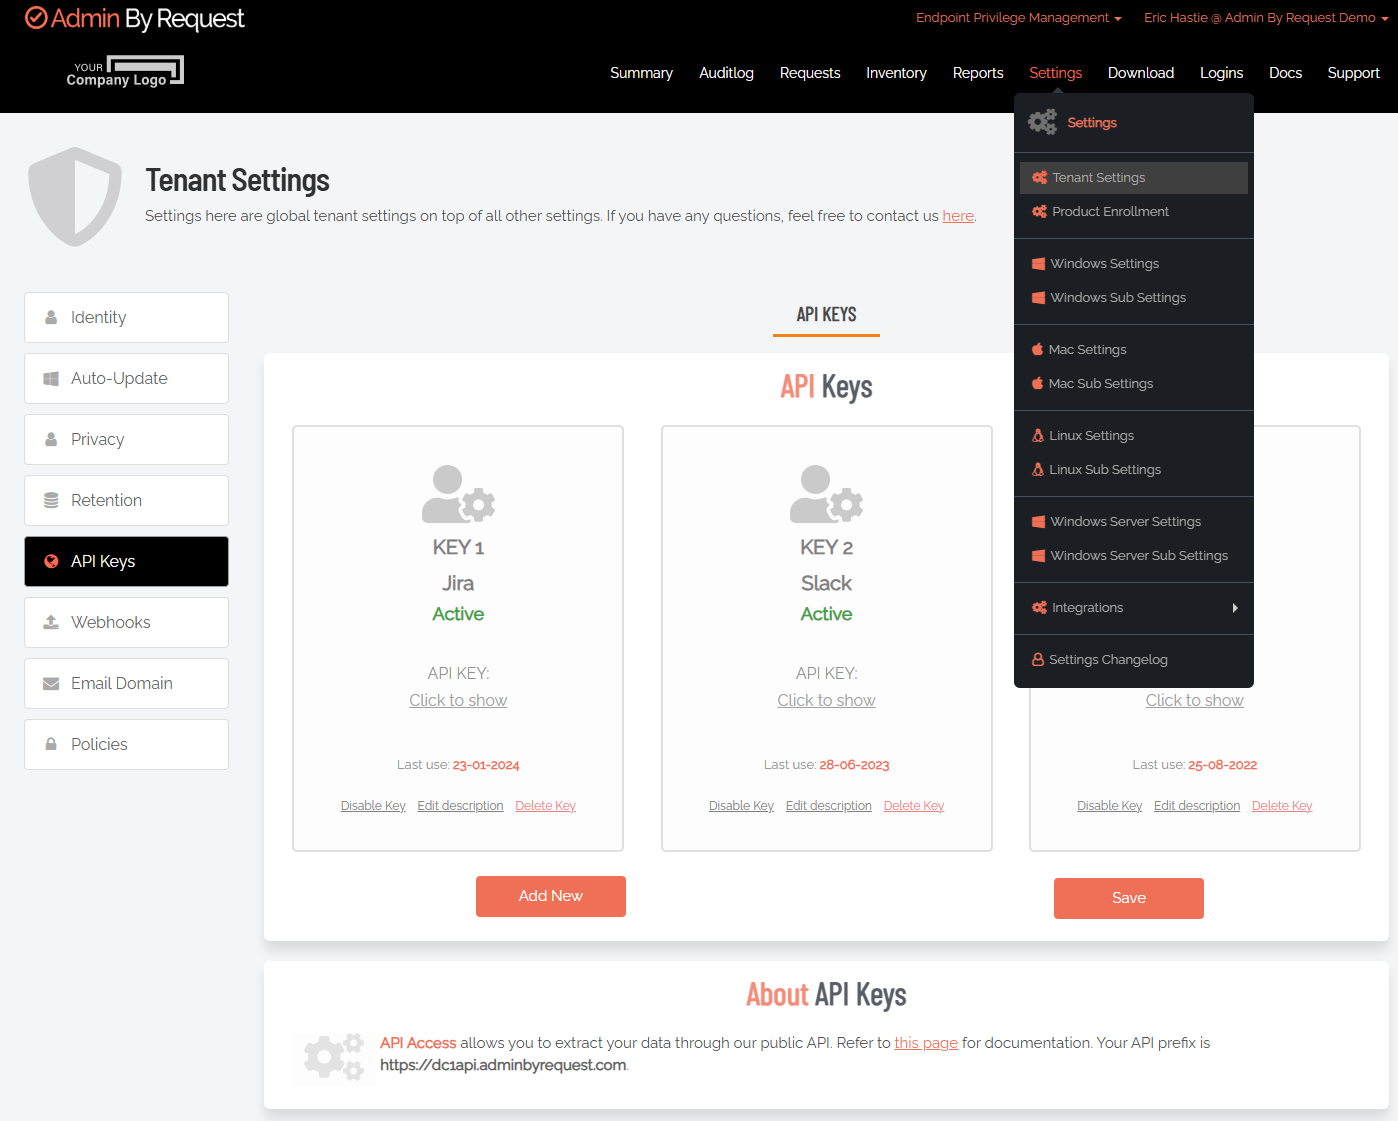Click the Webhooks upload icon in sidebar

51,622
